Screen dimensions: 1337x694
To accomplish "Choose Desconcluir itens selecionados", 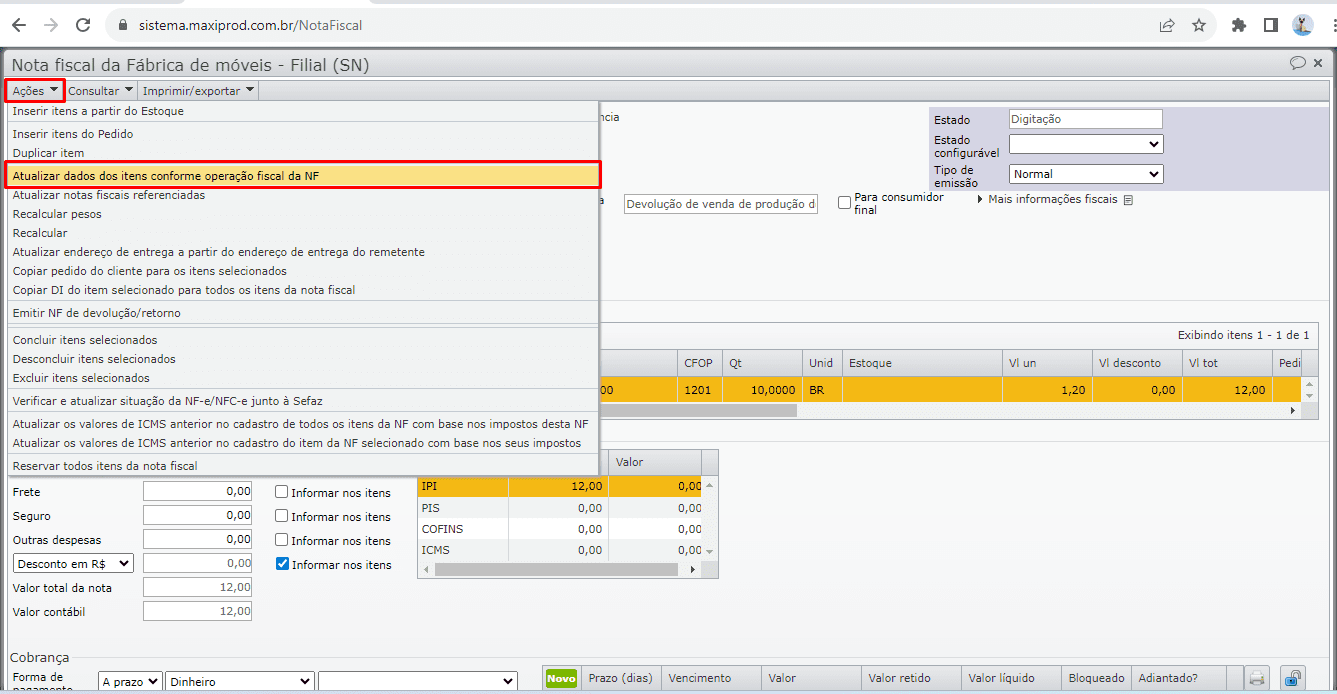I will 302,359.
